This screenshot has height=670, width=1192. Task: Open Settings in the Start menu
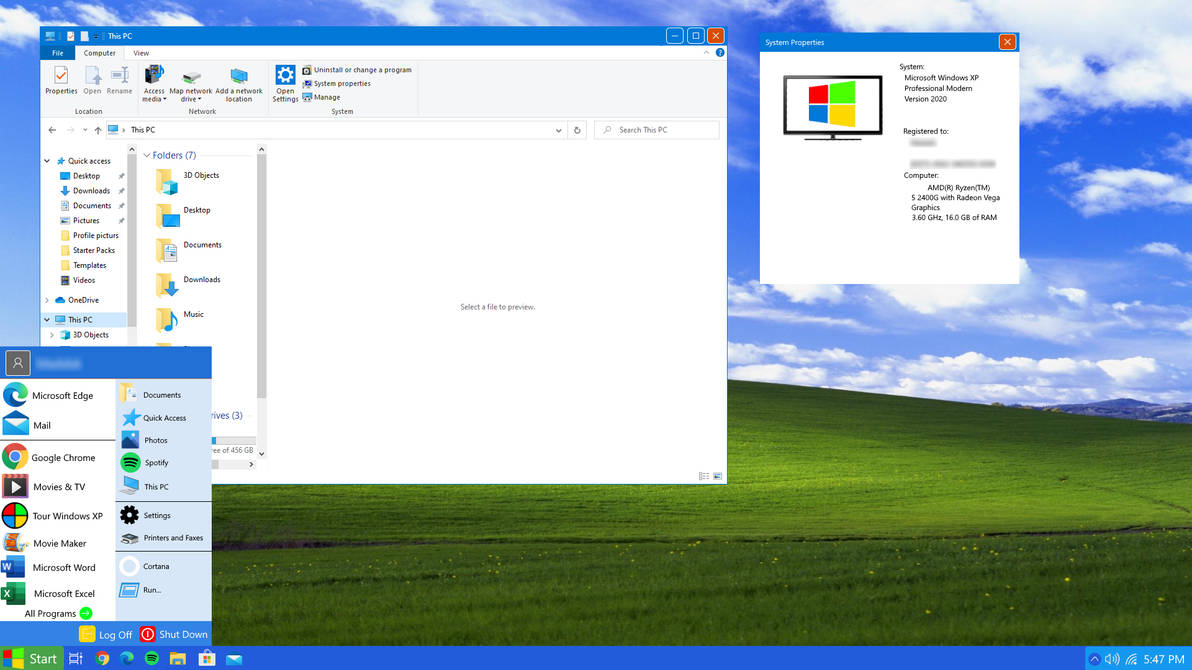pyautogui.click(x=146, y=515)
